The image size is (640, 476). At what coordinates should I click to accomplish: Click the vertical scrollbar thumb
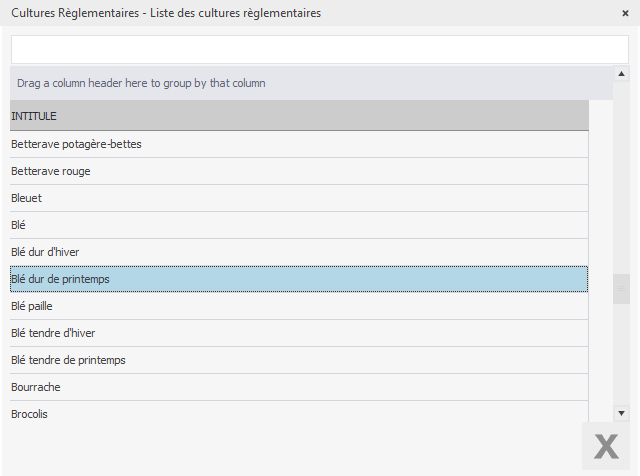pos(621,287)
